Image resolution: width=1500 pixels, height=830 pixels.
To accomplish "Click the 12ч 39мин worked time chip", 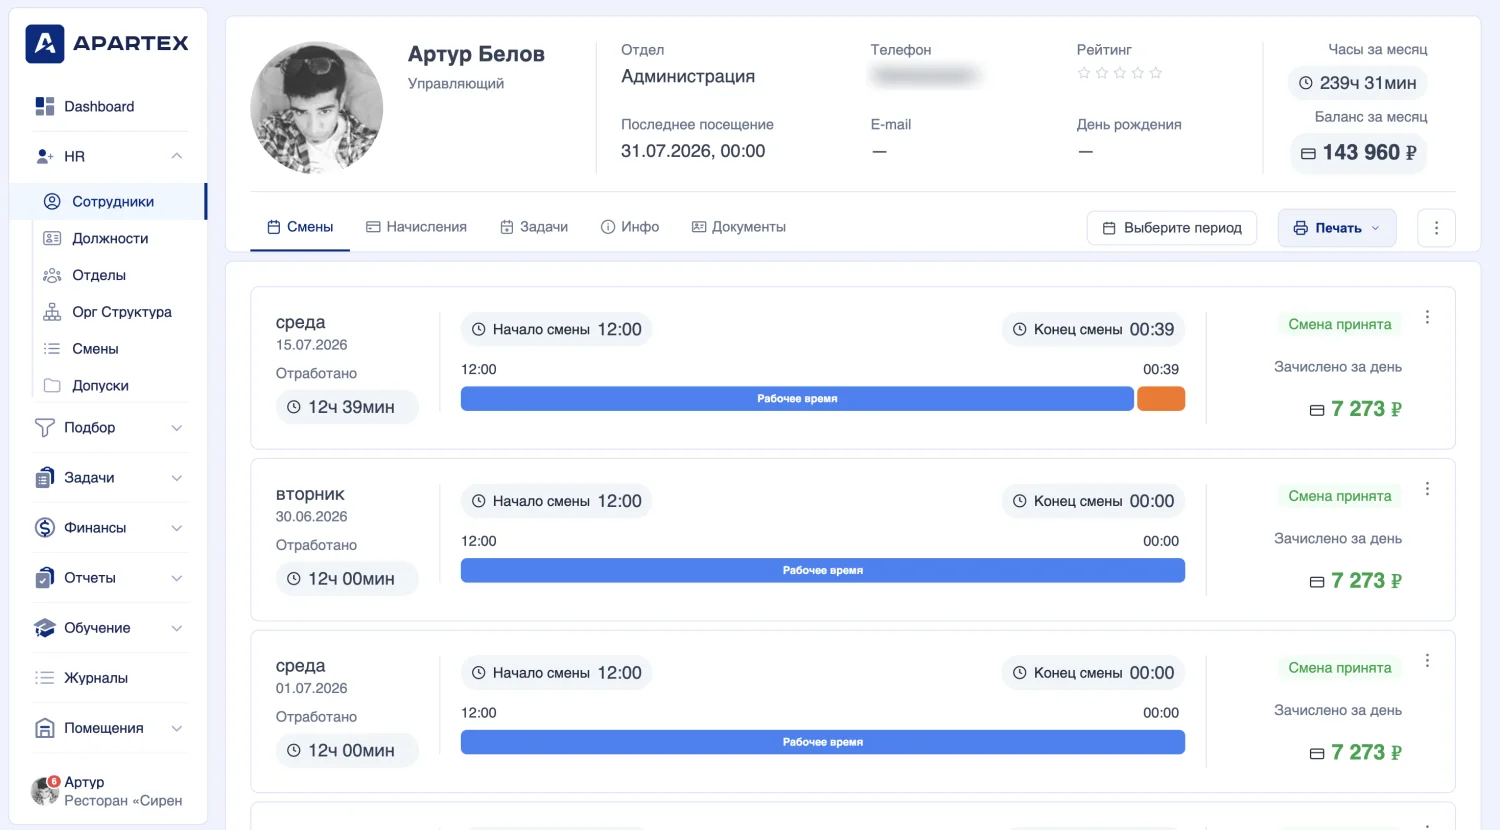I will [x=347, y=407].
